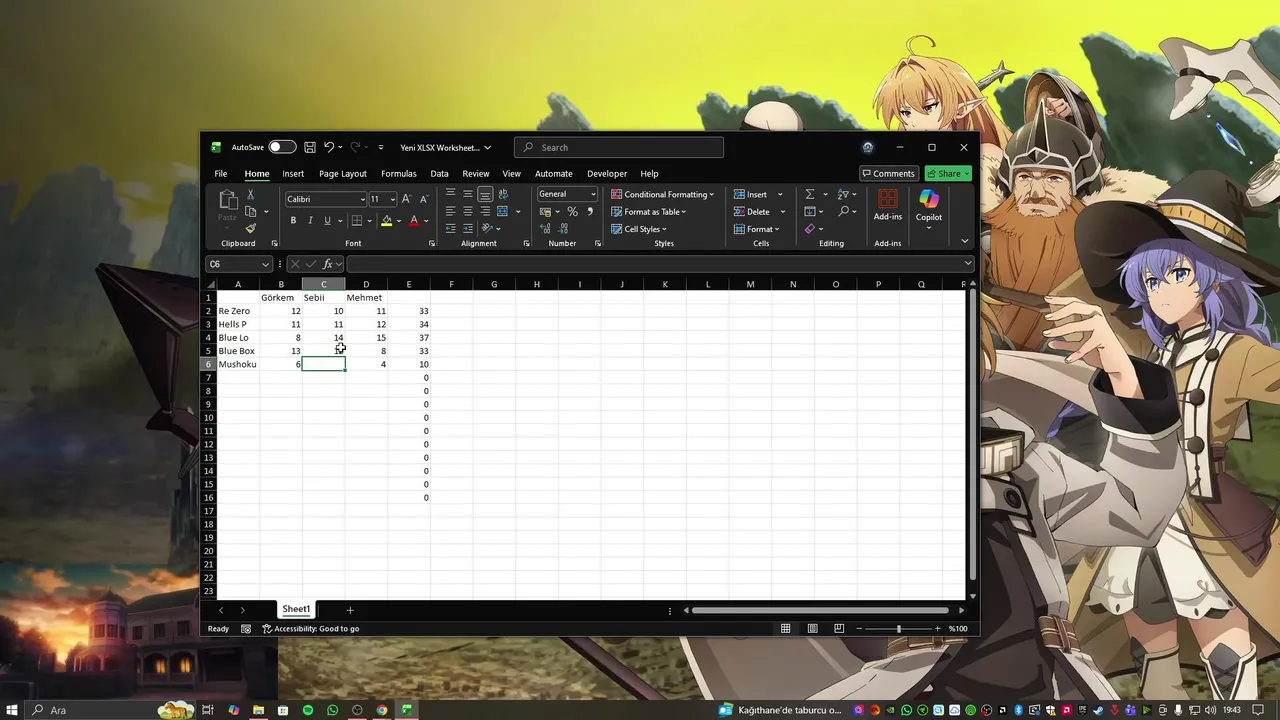
Task: Click the Cut scissors icon
Action: 251,195
